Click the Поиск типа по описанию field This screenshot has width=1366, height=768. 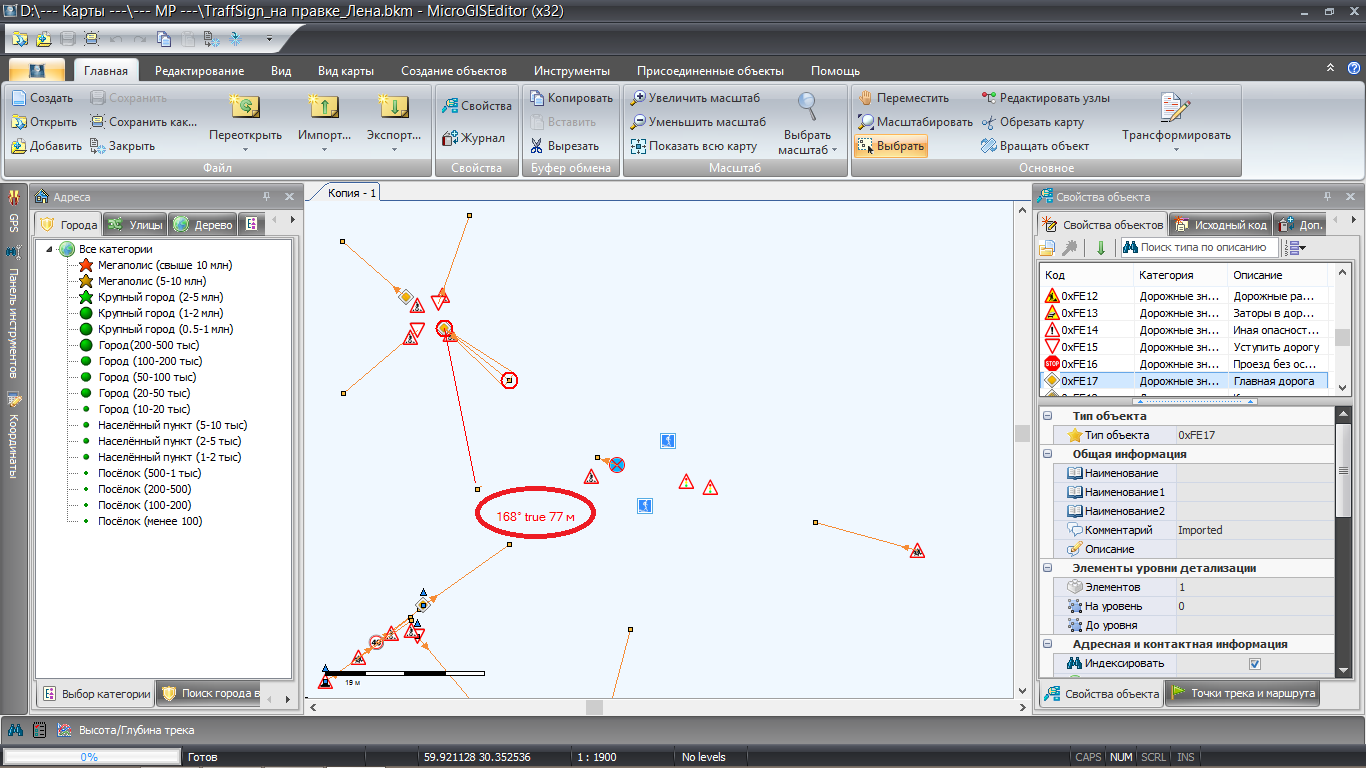(x=1202, y=247)
